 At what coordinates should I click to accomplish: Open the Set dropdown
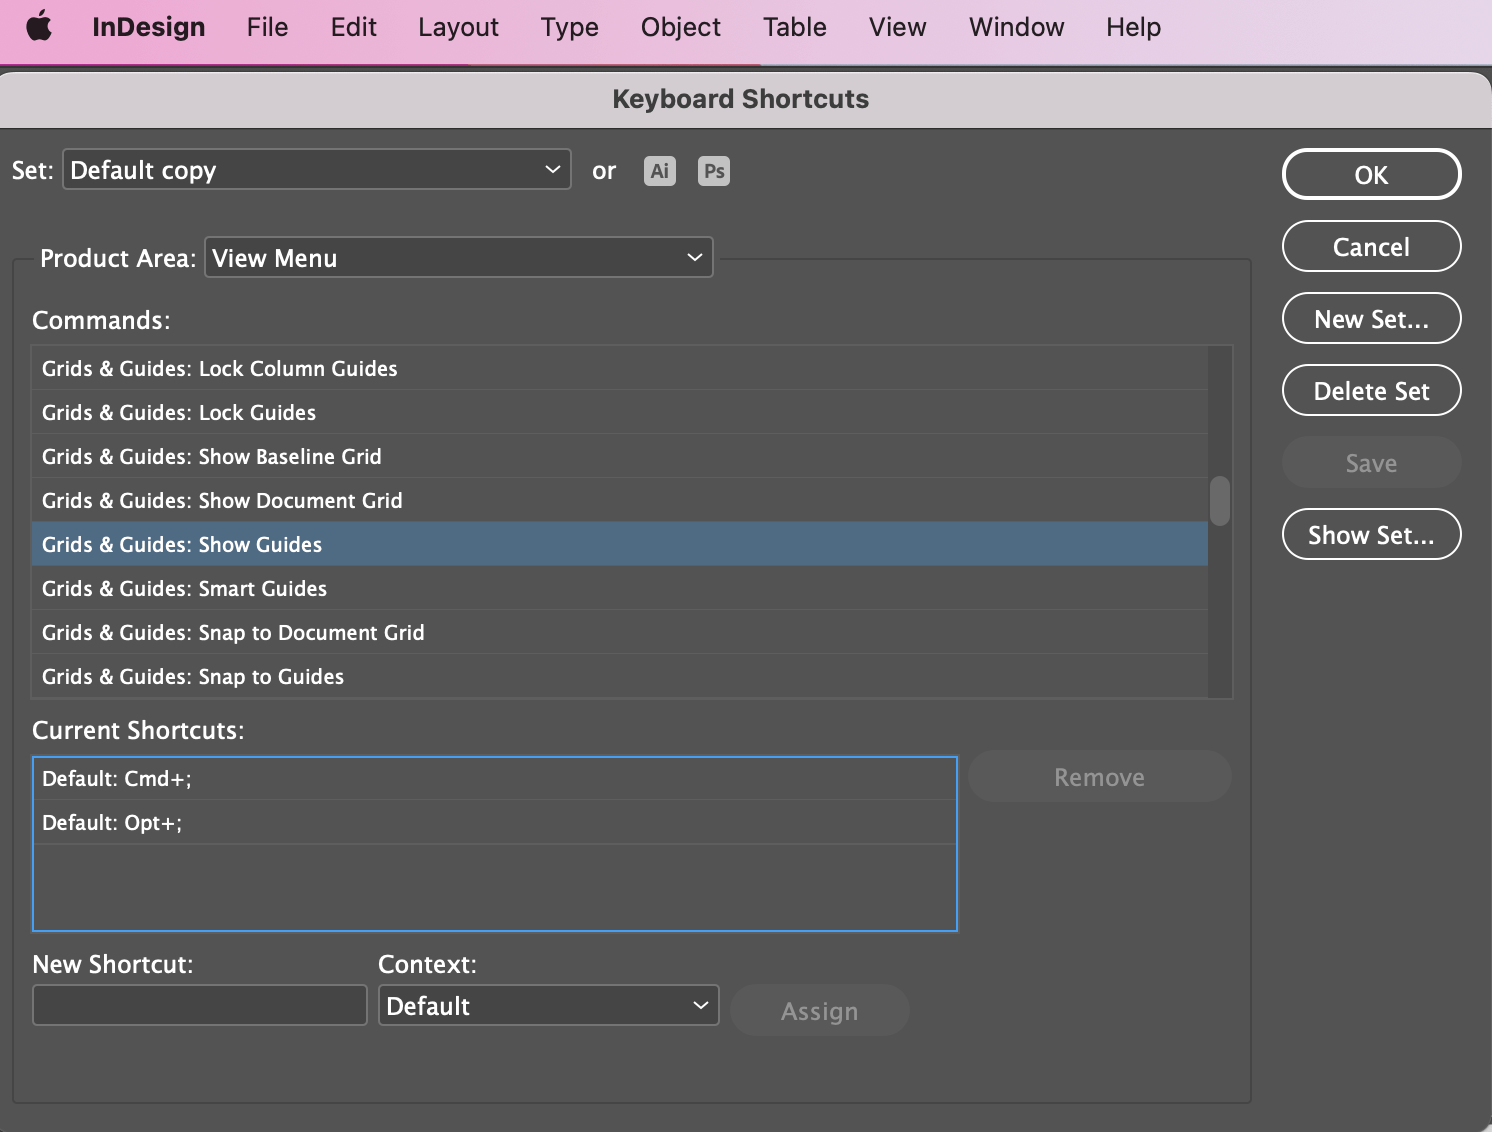316,170
